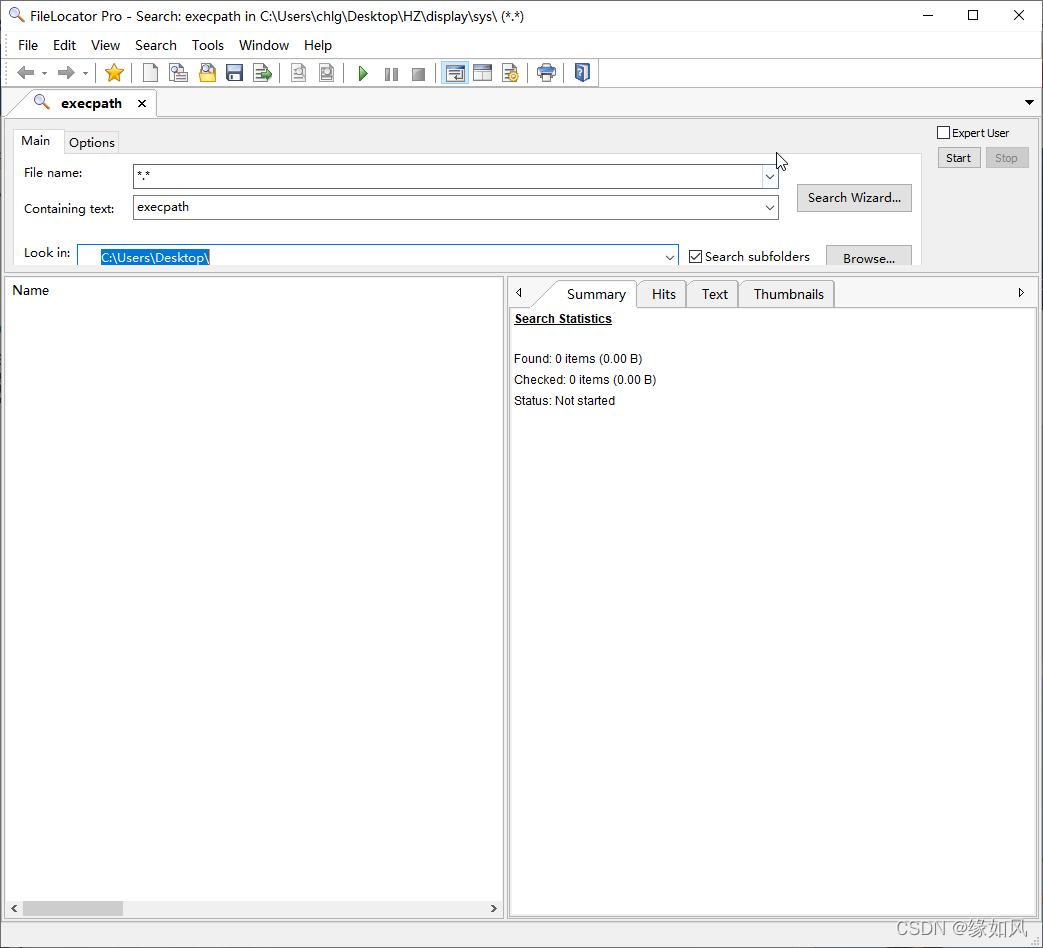1043x948 pixels.
Task: Expand the File name dropdown
Action: [770, 176]
